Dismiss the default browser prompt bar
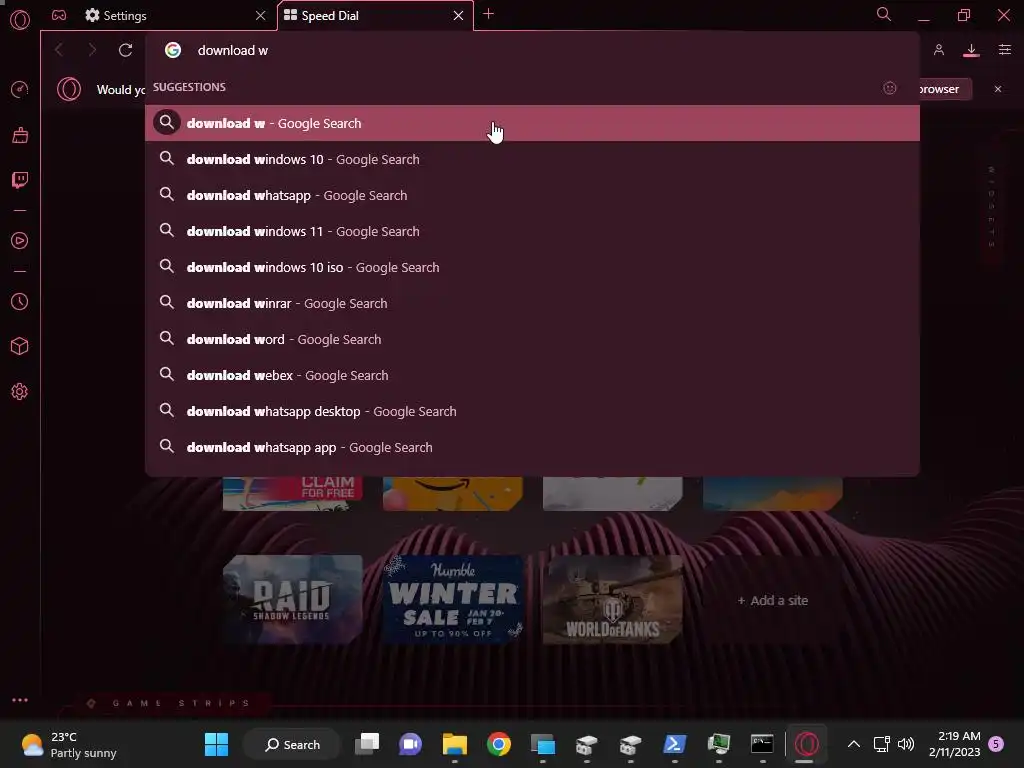 pos(998,89)
